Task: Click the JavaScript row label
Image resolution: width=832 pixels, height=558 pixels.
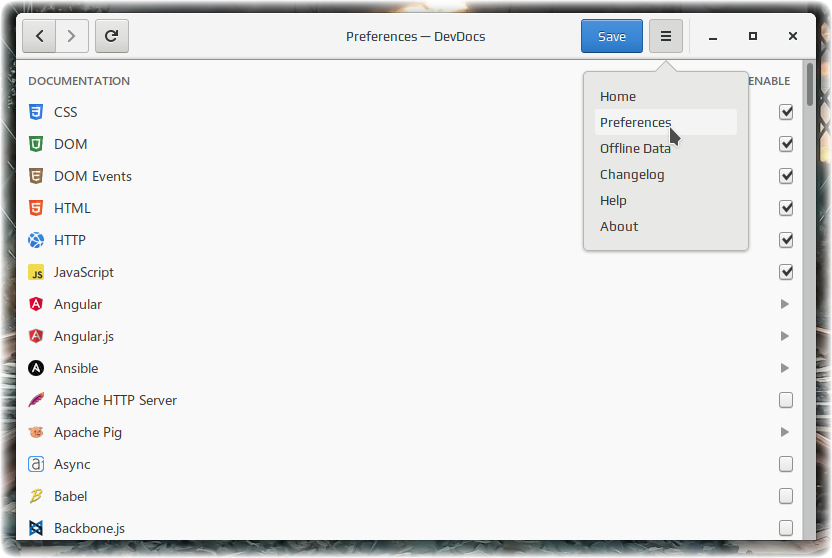Action: pyautogui.click(x=84, y=273)
